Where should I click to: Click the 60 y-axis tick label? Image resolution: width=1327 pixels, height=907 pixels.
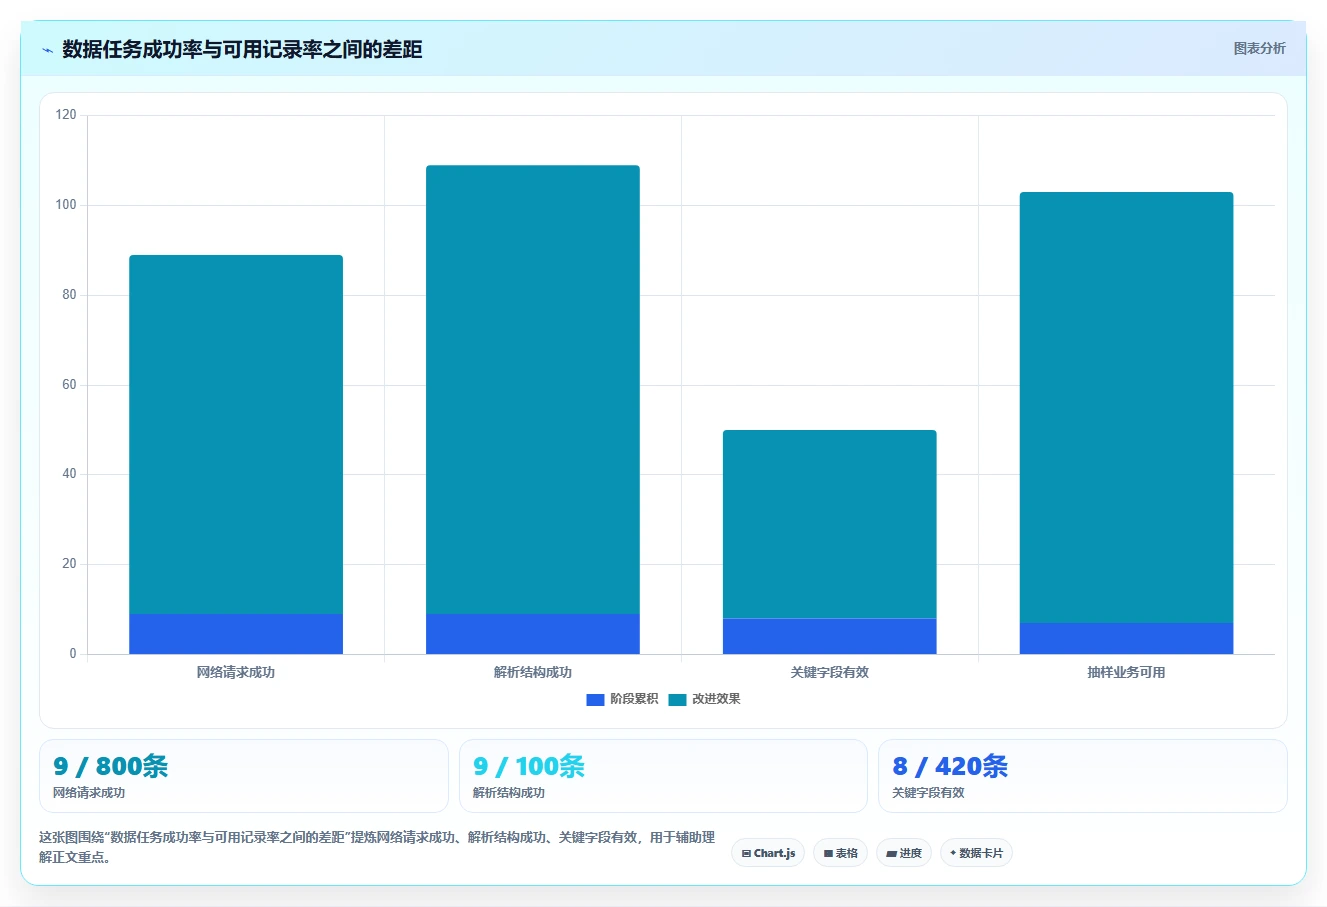click(69, 385)
